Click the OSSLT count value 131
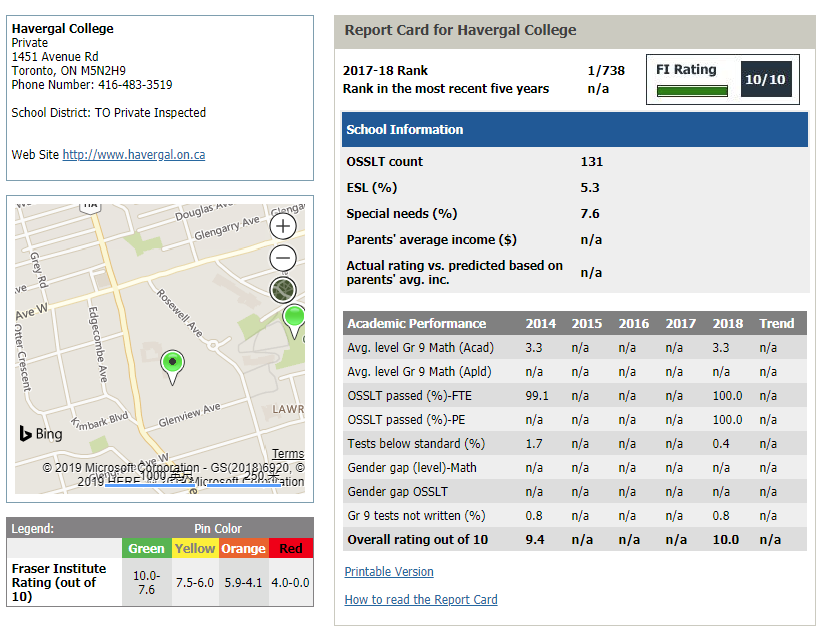Screen dimensions: 834x635 pos(591,162)
